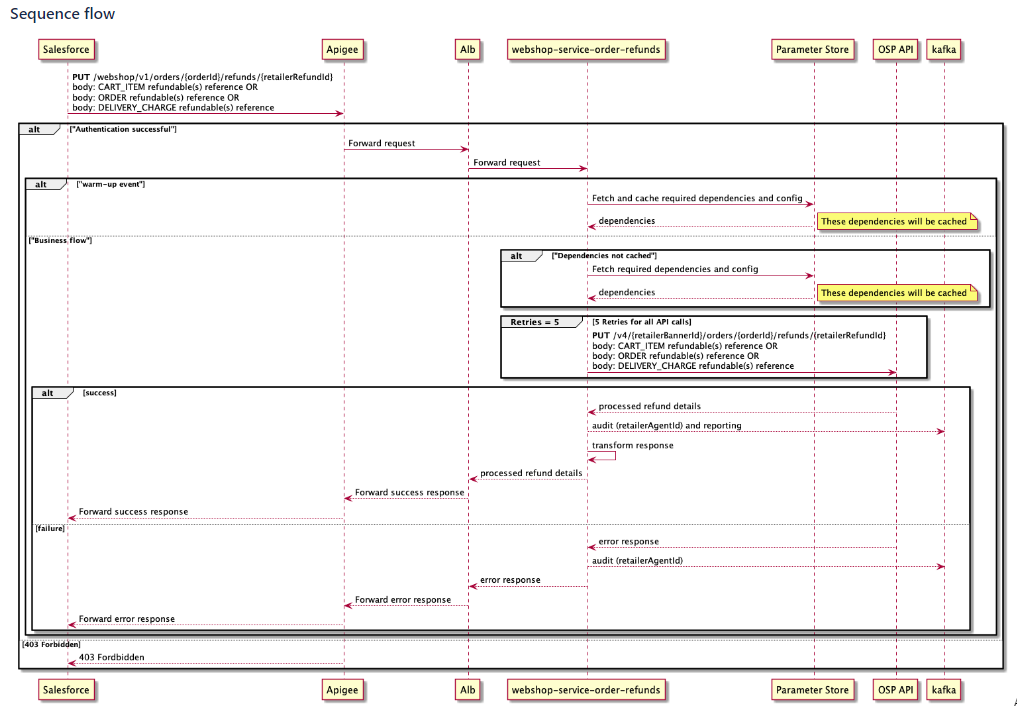Select "error response" message from OSP API
1017x715 pixels.
tap(628, 542)
